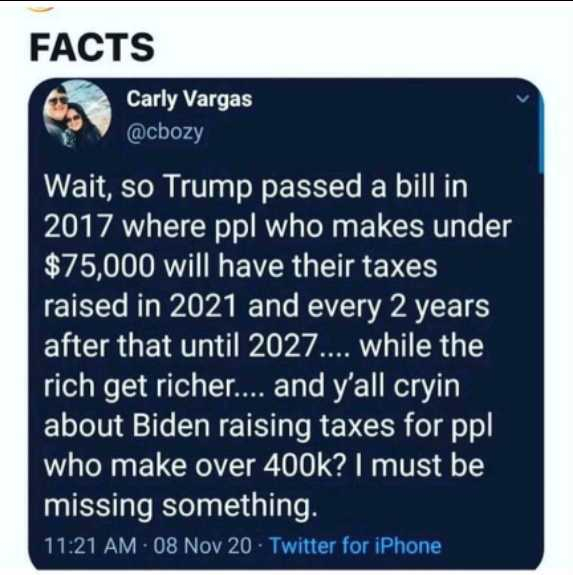Click the Carly Vargas display name
Image resolution: width=573 pixels, height=575 pixels.
coord(190,99)
